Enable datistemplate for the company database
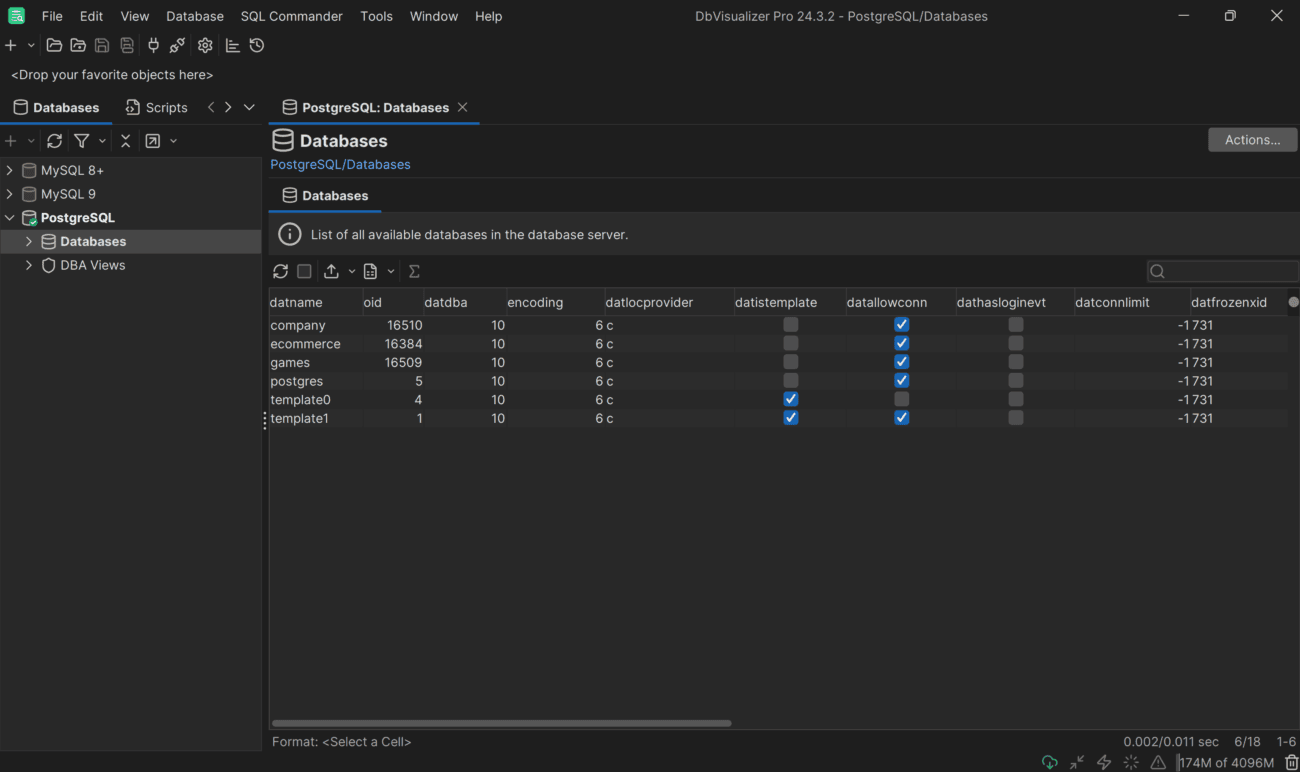1300x772 pixels. 790,324
